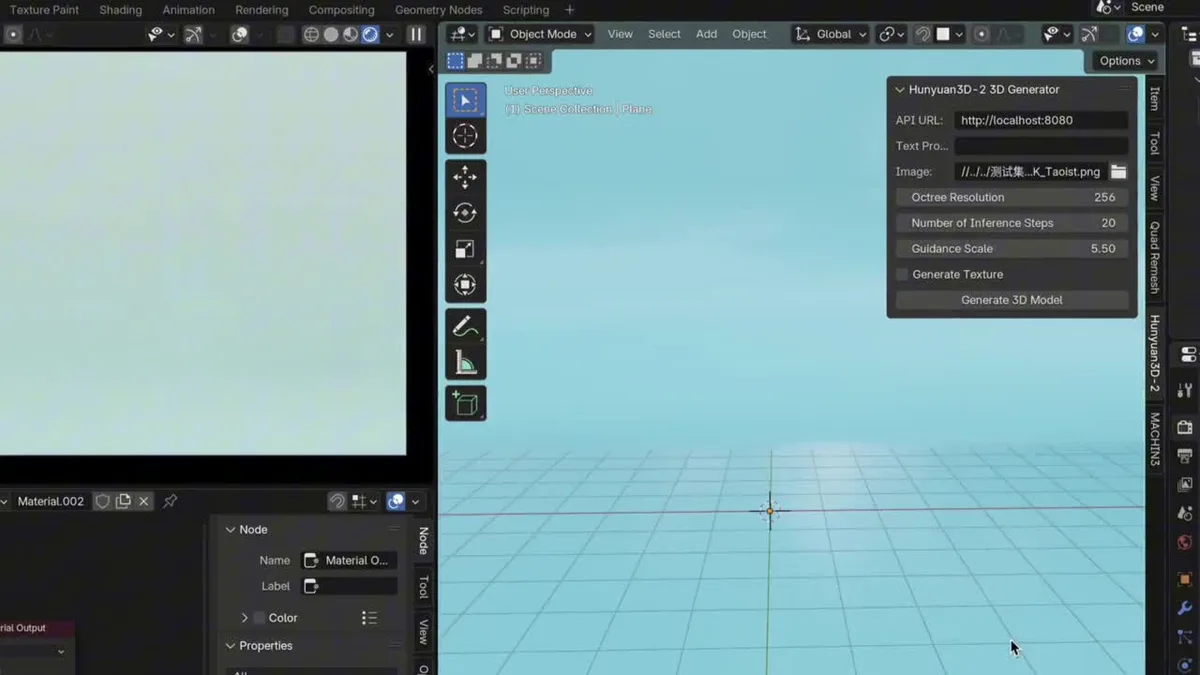Open the MACHIN3 sidebar tab

[1154, 440]
